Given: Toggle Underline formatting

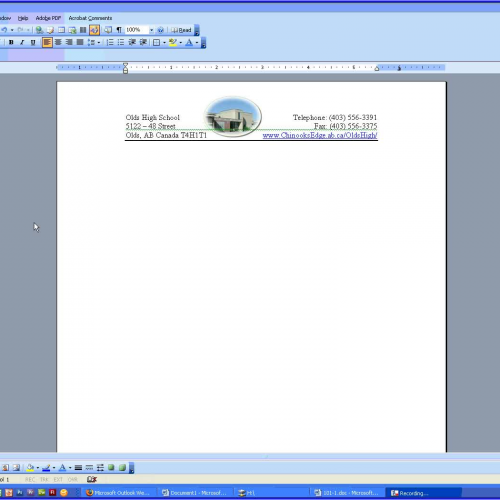Looking at the screenshot, I should [33, 42].
